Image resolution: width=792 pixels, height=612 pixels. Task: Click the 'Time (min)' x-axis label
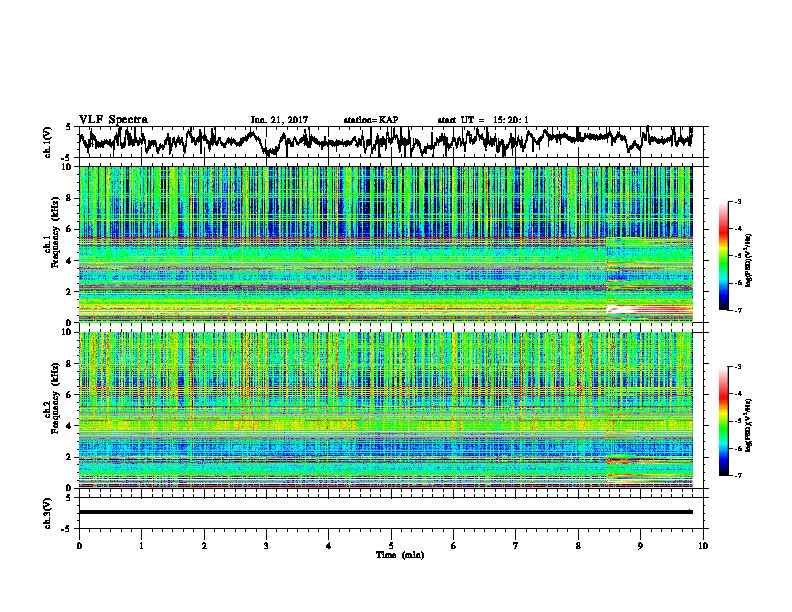[400, 555]
